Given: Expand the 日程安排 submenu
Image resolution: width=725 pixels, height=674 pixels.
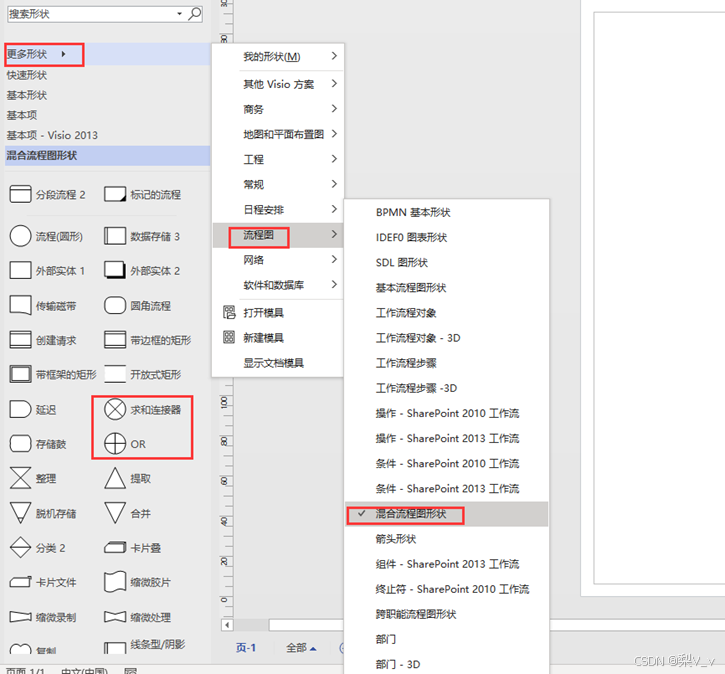Looking at the screenshot, I should 278,209.
